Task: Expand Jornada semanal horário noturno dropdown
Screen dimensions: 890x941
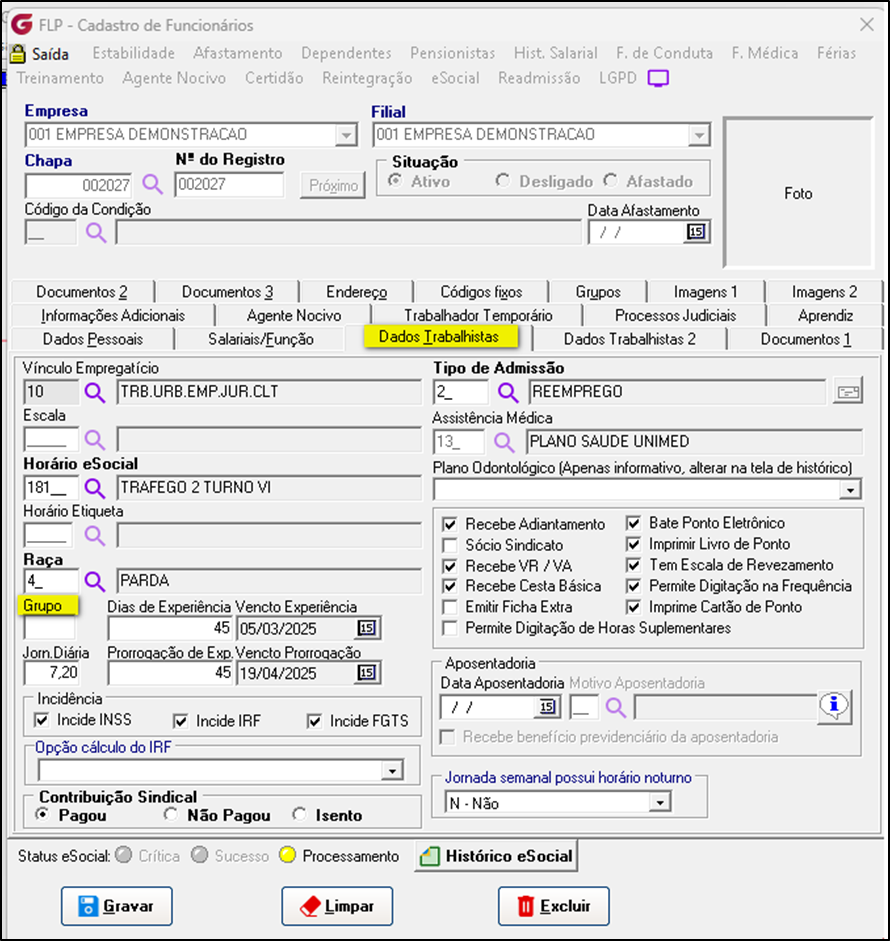Action: (660, 802)
